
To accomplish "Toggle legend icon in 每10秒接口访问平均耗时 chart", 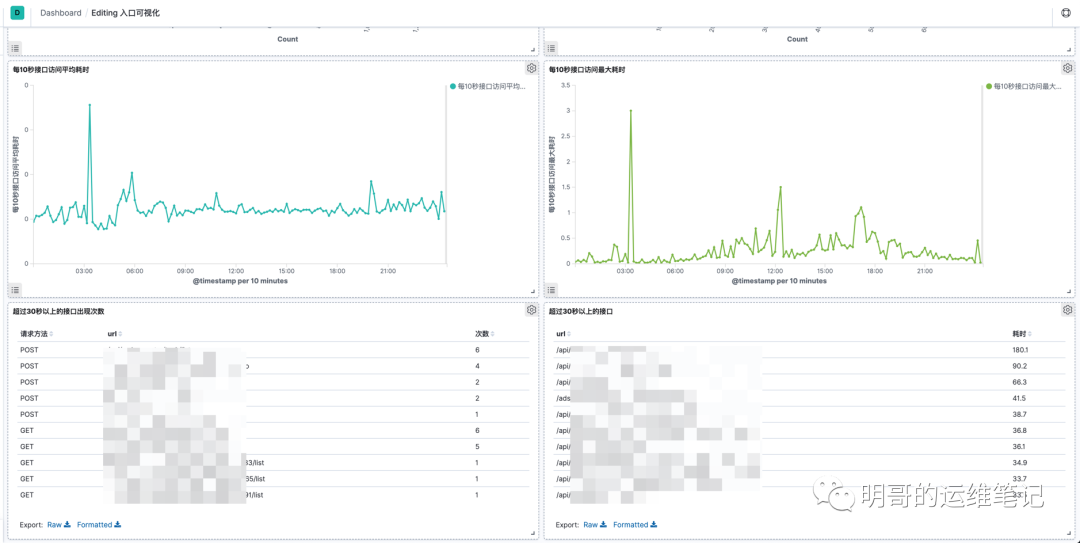I will click(x=15, y=289).
